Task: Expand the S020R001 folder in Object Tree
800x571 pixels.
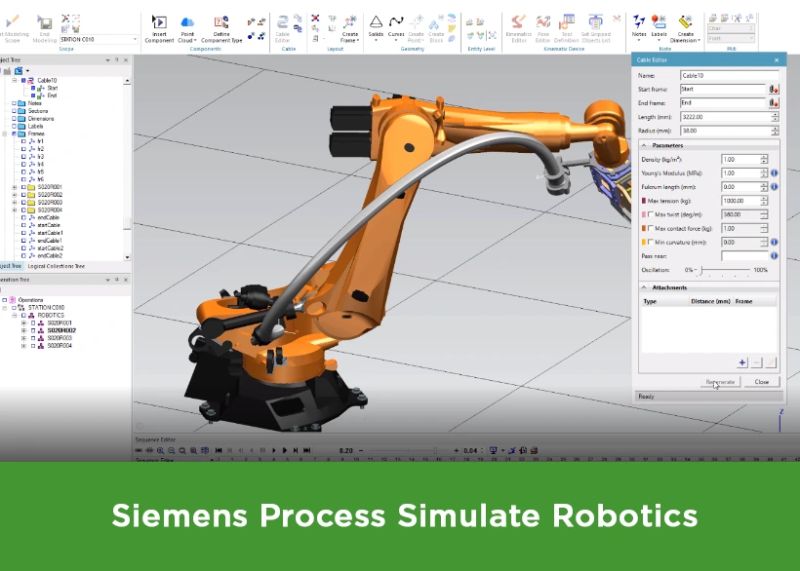Action: tap(14, 187)
